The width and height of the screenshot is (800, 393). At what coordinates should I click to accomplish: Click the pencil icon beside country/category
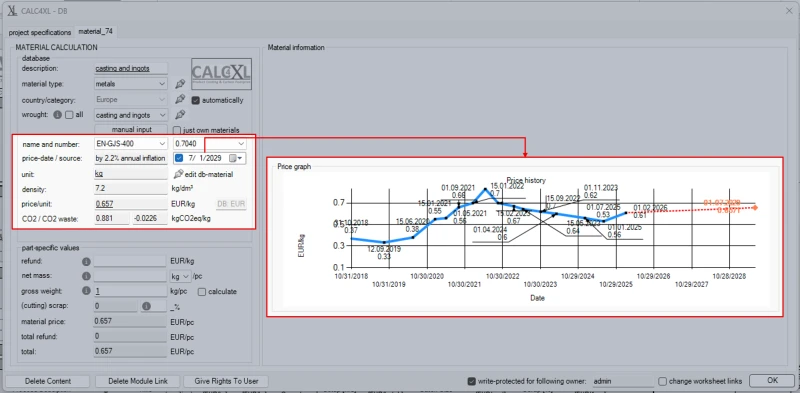(179, 99)
